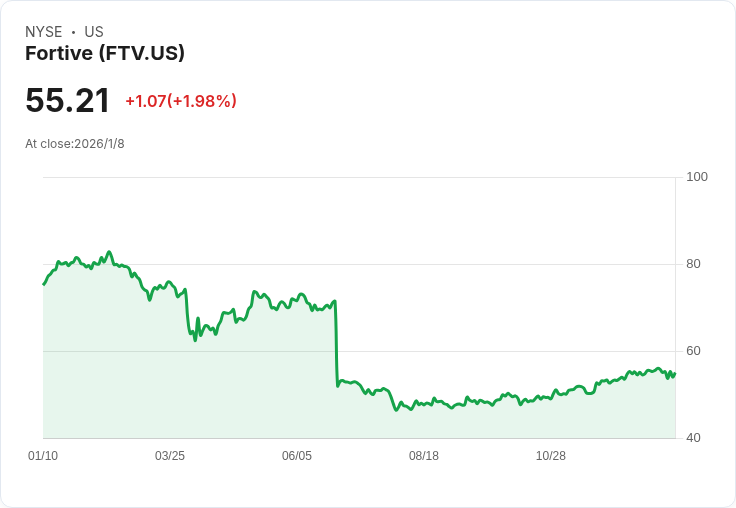Select the 06/05 date on x-axis

point(297,456)
